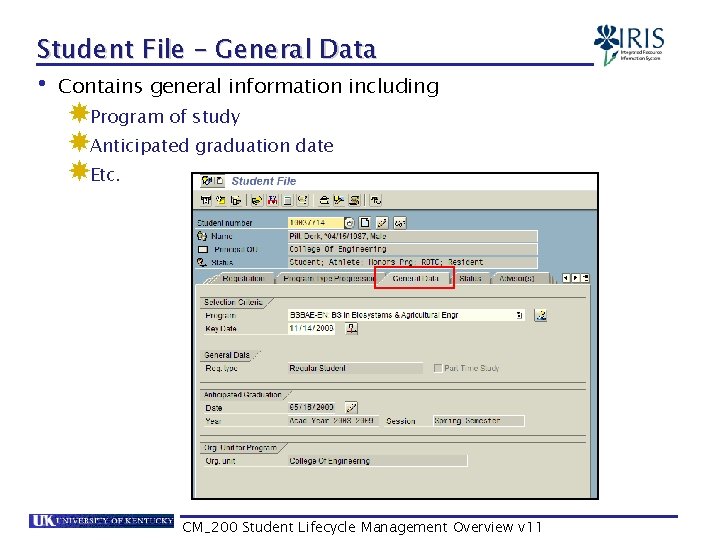720x540 pixels.
Task: Click the person icon beside Name label
Action: 202,236
